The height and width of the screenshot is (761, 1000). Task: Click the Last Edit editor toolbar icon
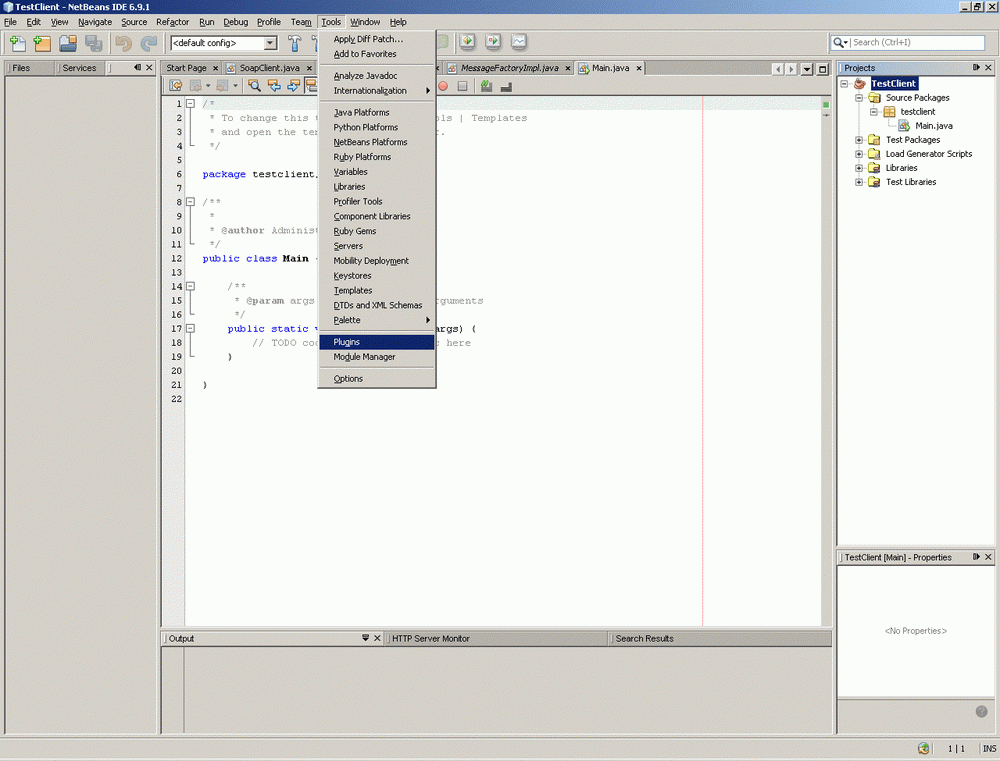[175, 85]
